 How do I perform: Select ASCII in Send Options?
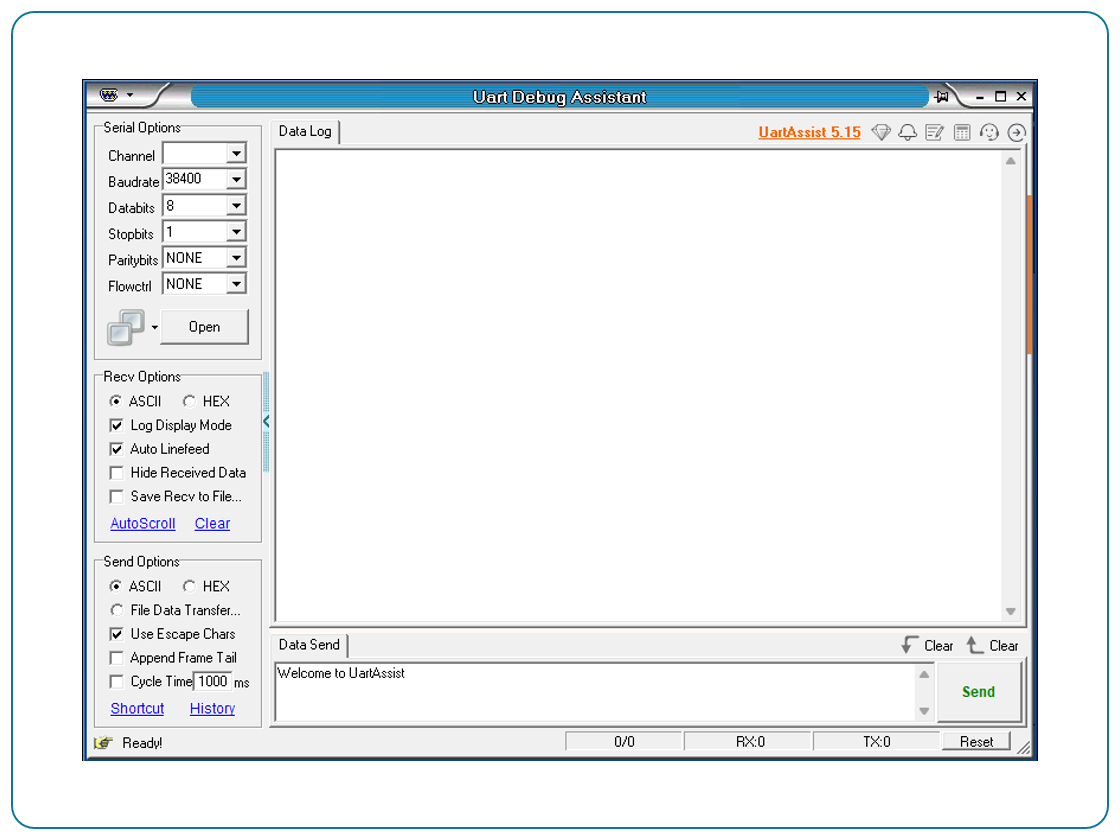coord(135,586)
